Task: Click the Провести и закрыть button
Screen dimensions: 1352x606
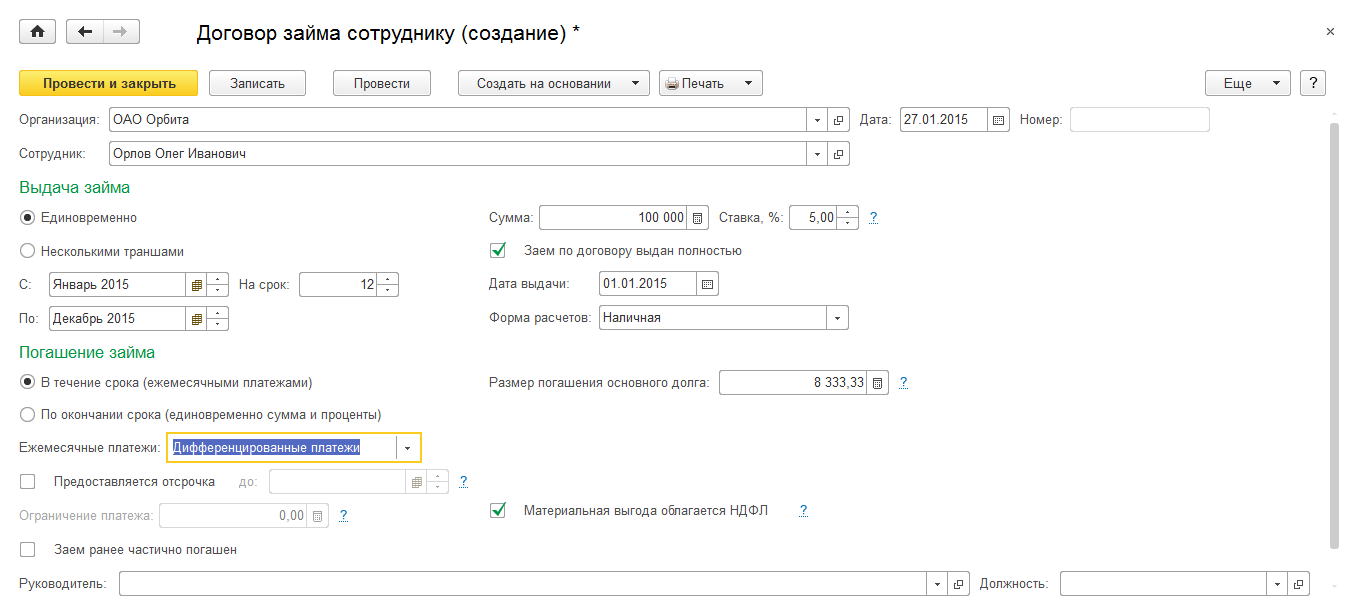Action: [109, 83]
